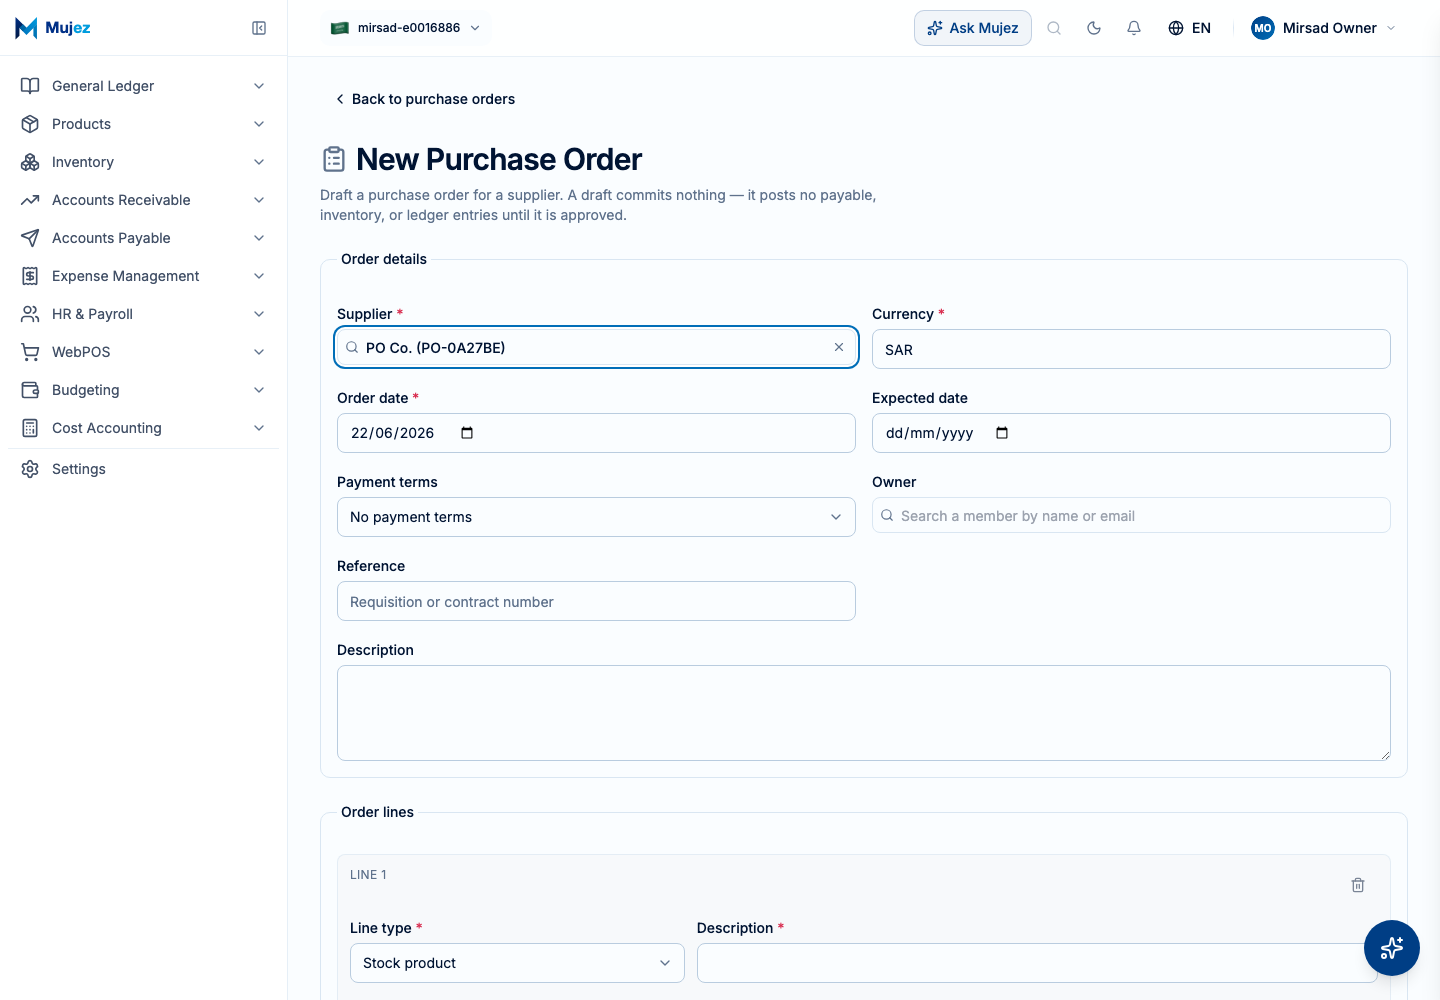Click the General Ledger book icon

pos(30,86)
